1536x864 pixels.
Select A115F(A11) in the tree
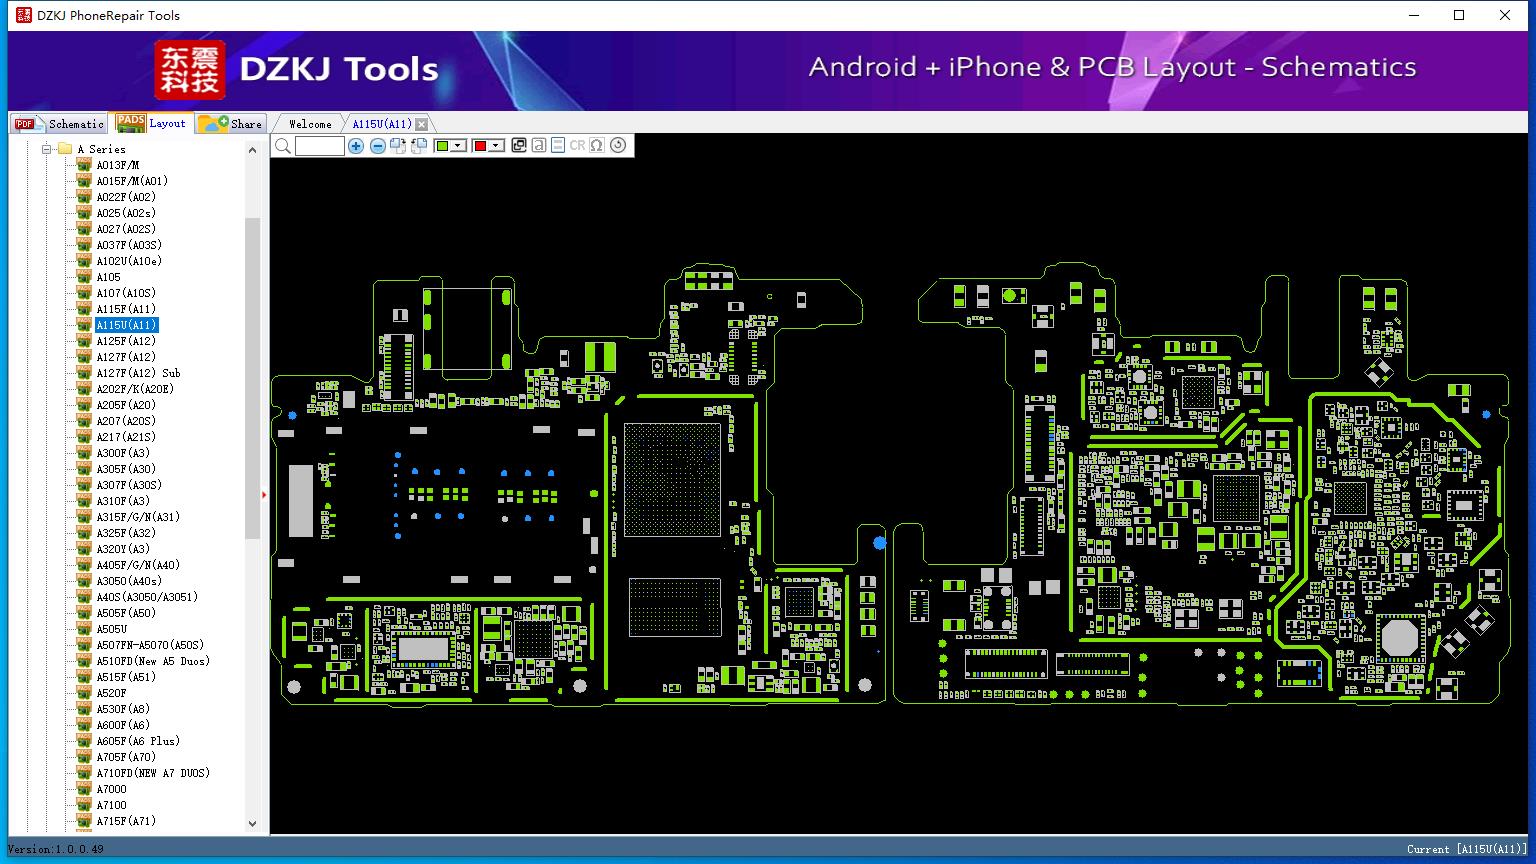pyautogui.click(x=126, y=309)
